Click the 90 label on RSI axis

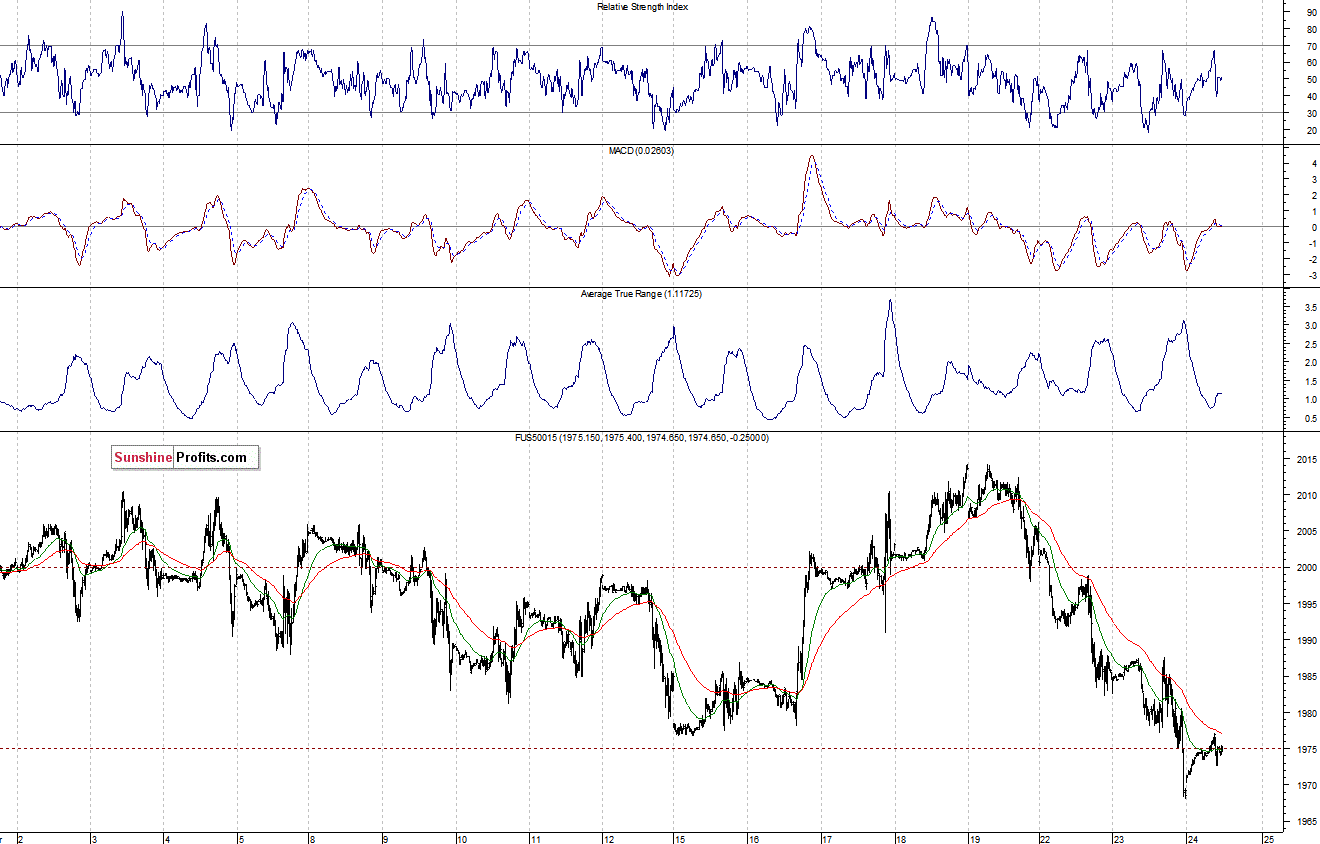[1310, 13]
